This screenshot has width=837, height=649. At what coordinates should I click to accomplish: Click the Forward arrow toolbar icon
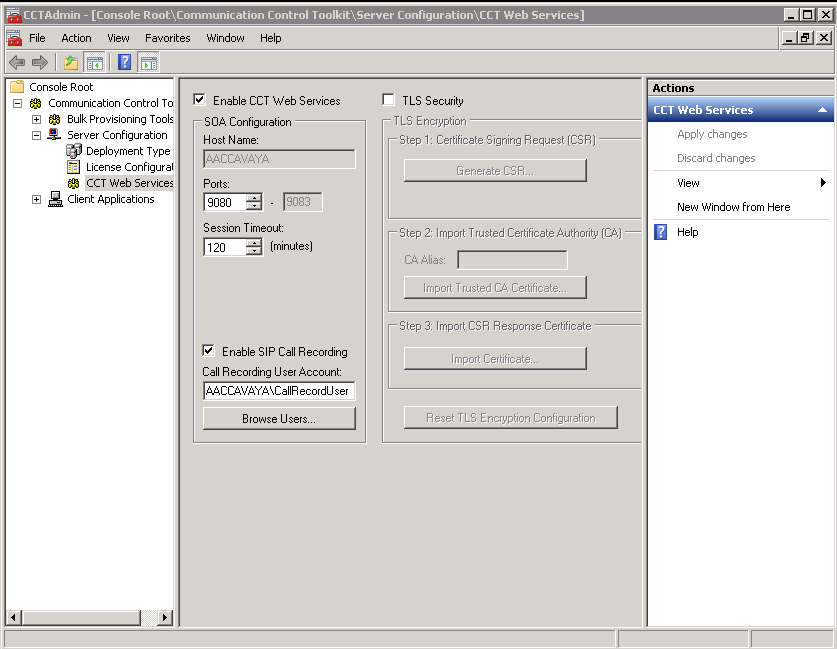pyautogui.click(x=40, y=62)
